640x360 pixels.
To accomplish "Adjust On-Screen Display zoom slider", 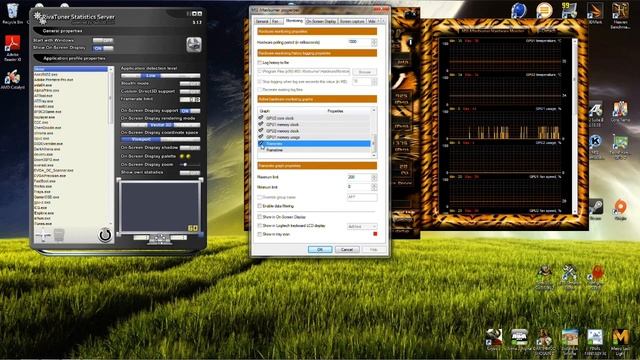I will [x=185, y=164].
